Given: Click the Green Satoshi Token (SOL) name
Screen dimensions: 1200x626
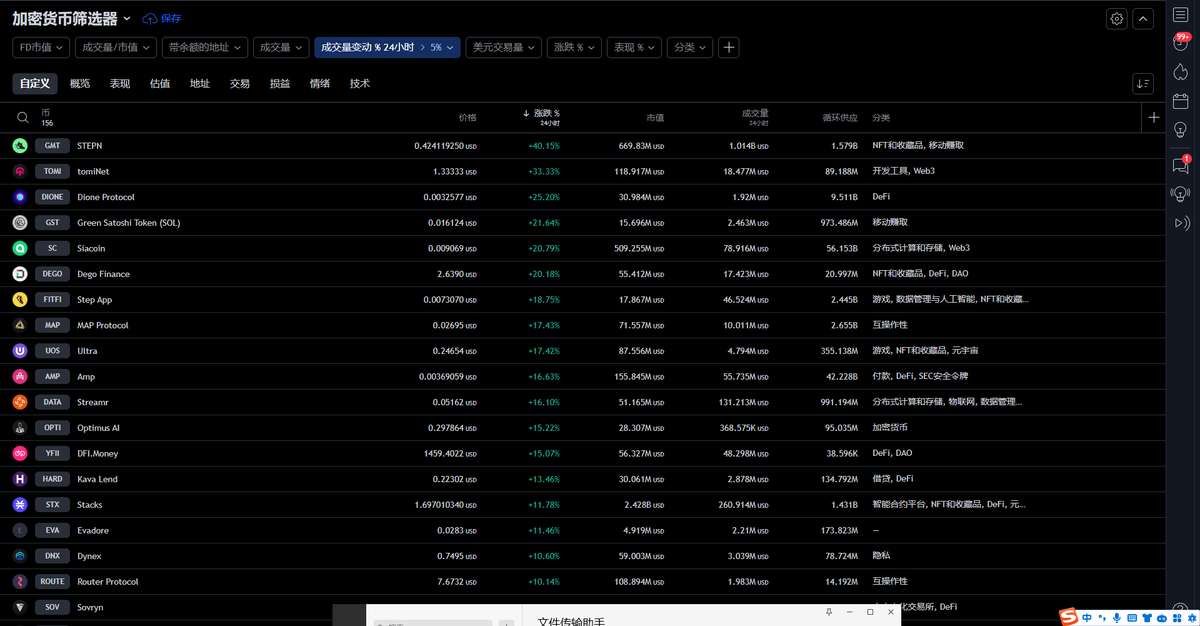Looking at the screenshot, I should 129,223.
